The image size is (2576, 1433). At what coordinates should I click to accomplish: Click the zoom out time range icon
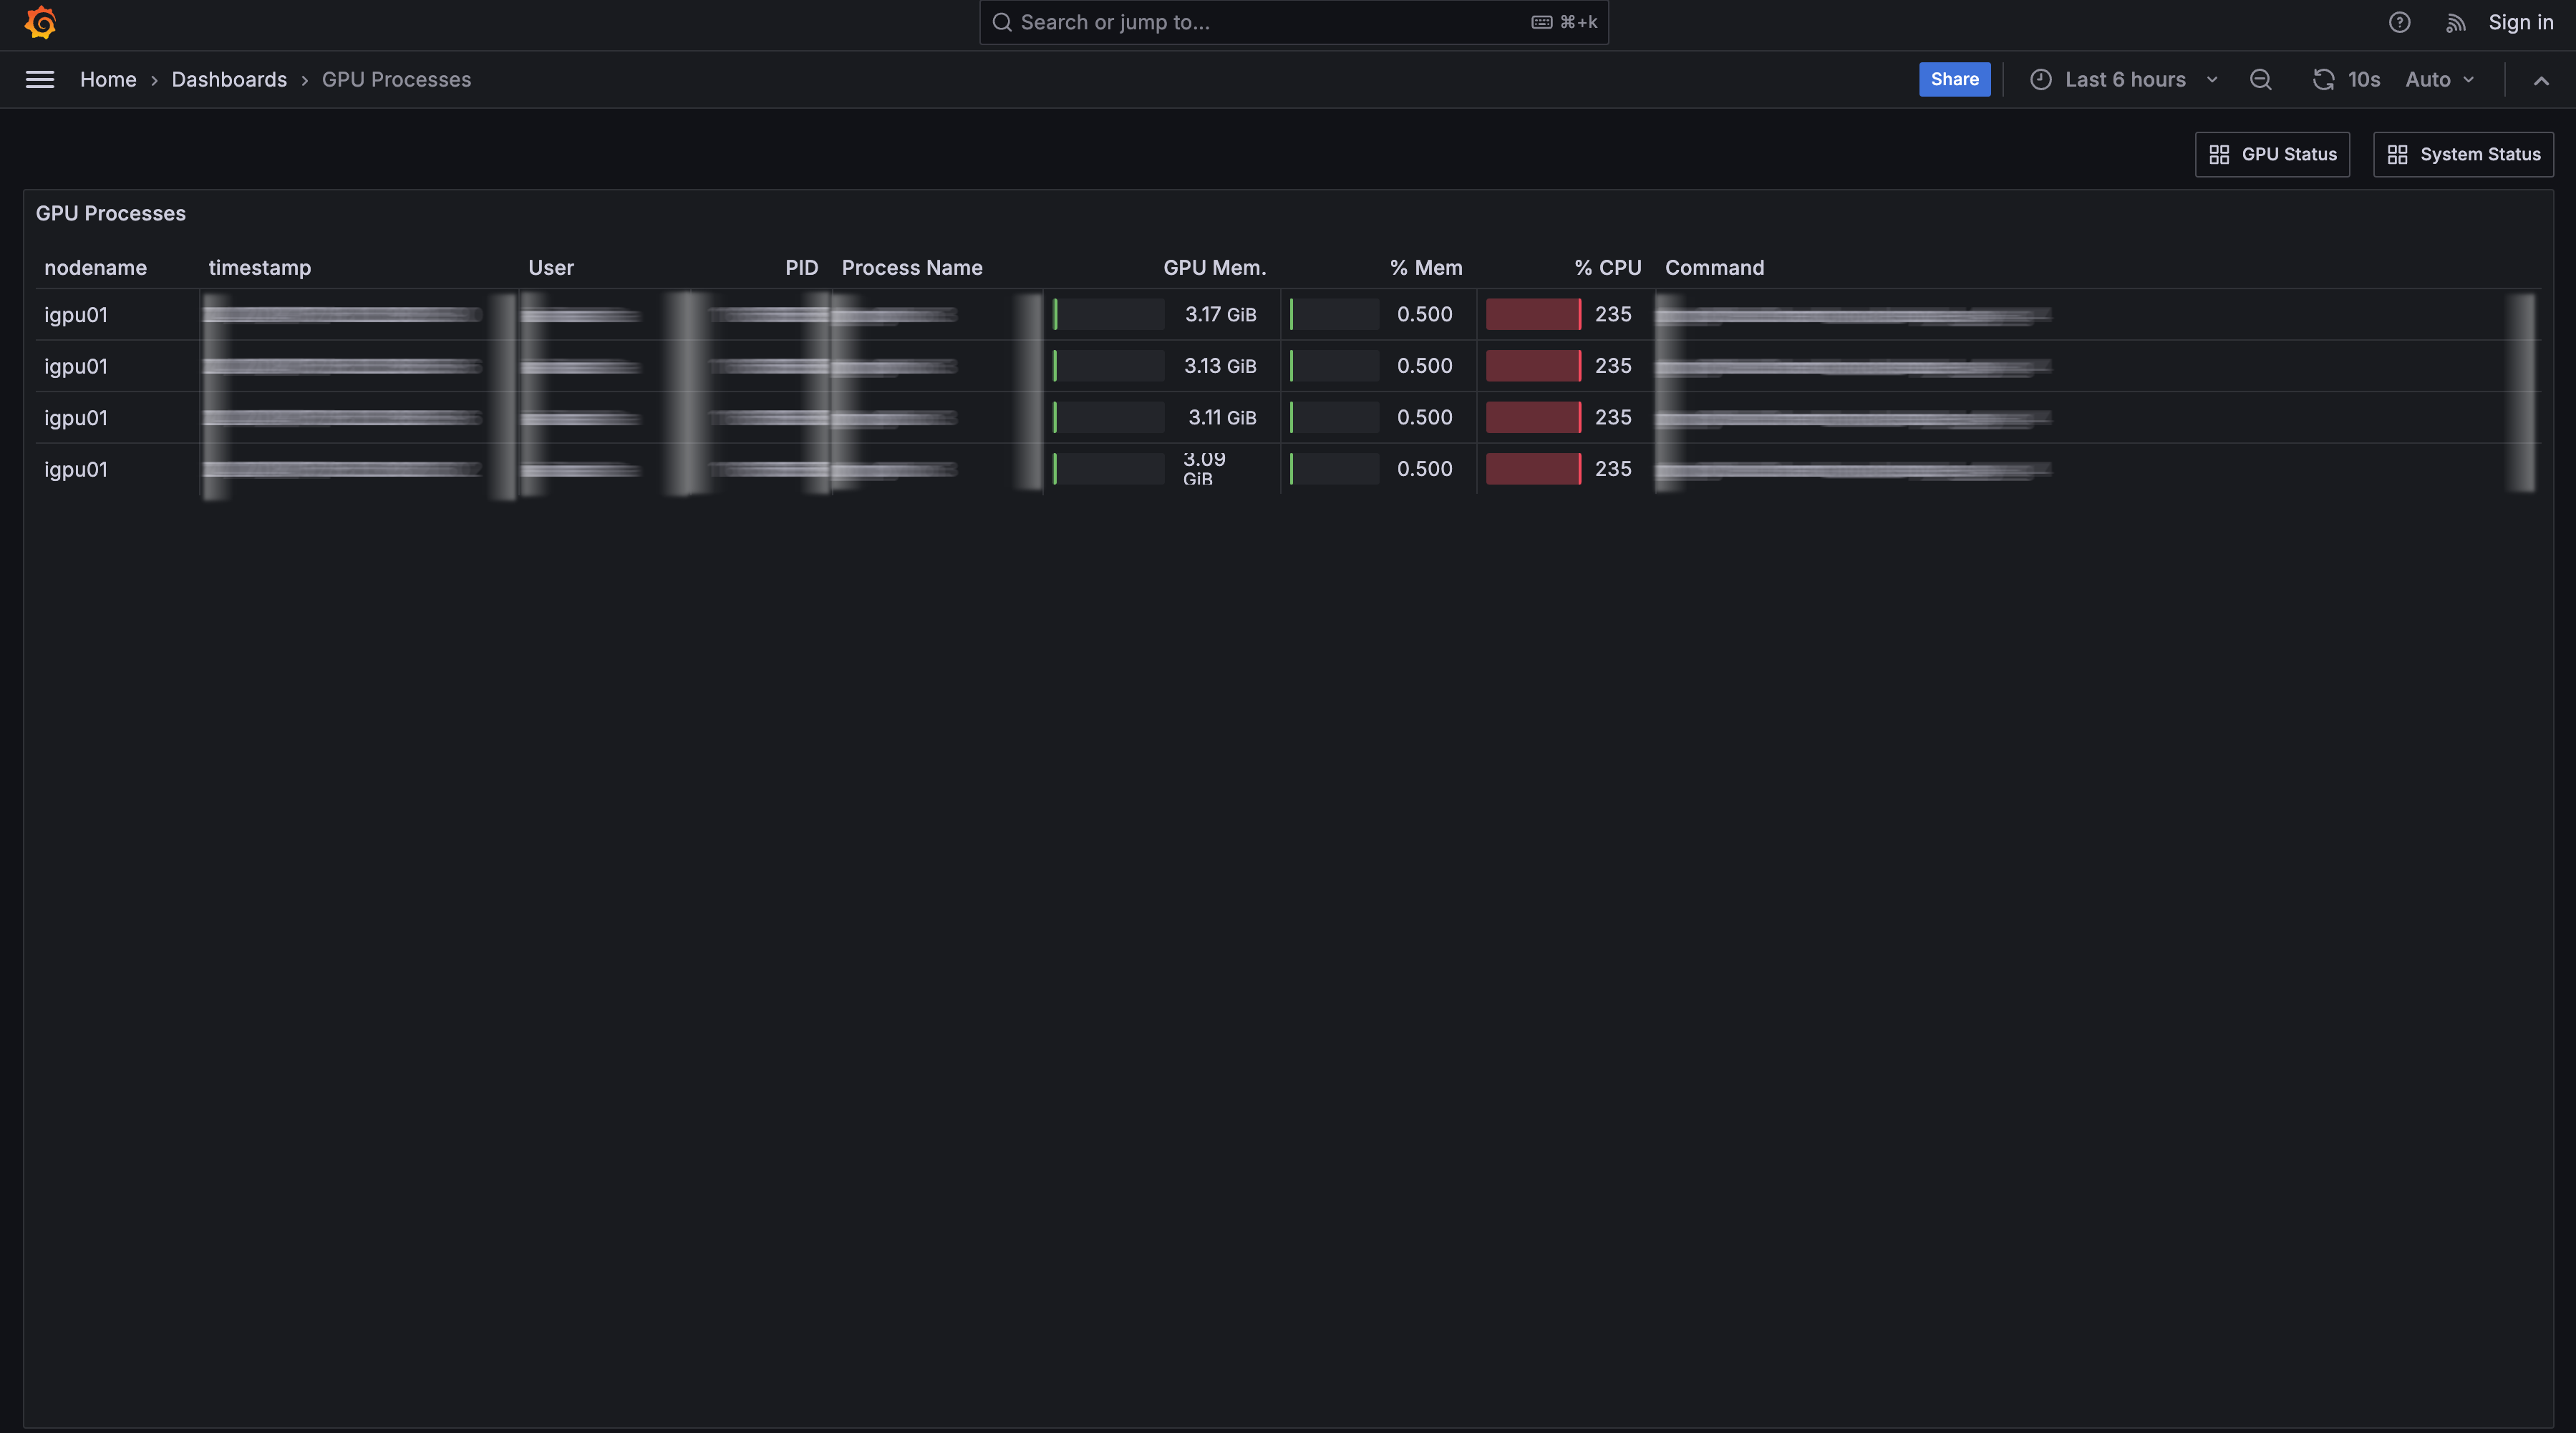(x=2260, y=79)
